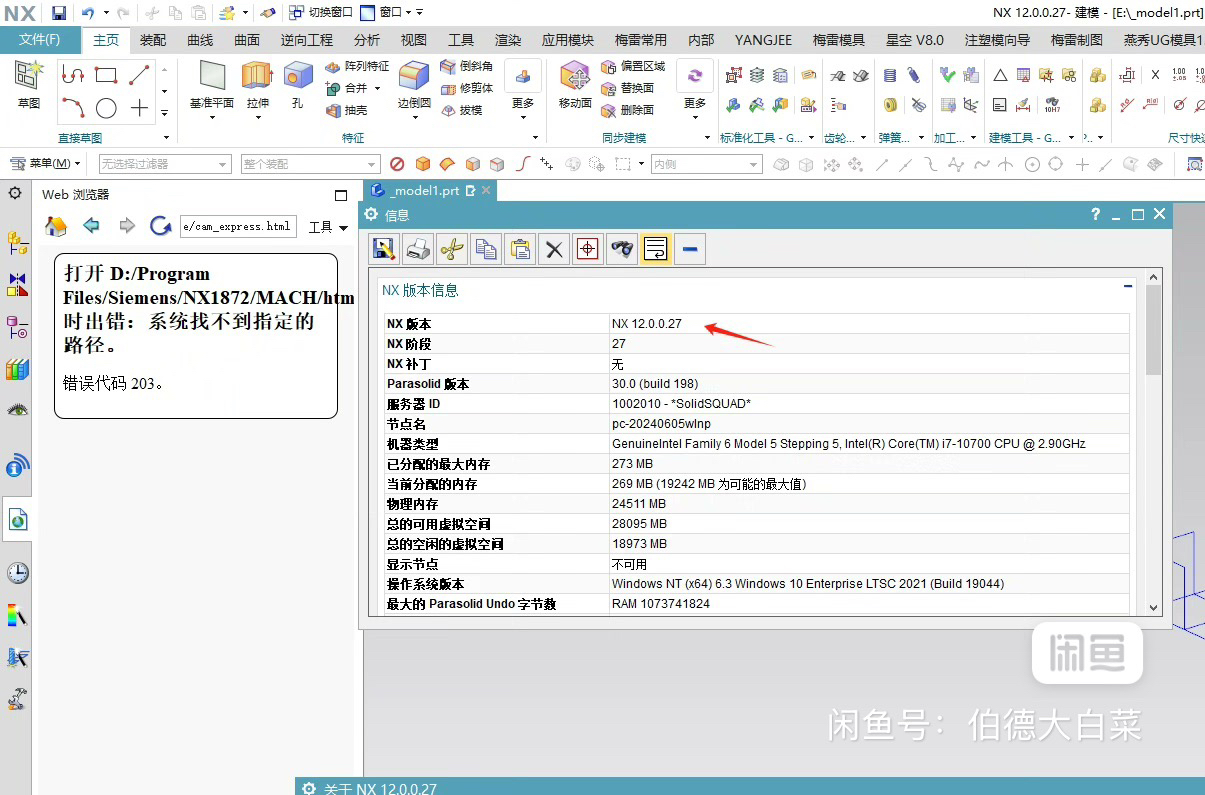Image resolution: width=1205 pixels, height=795 pixels.
Task: Open the 工具 dropdown in Web browser
Action: tap(328, 227)
